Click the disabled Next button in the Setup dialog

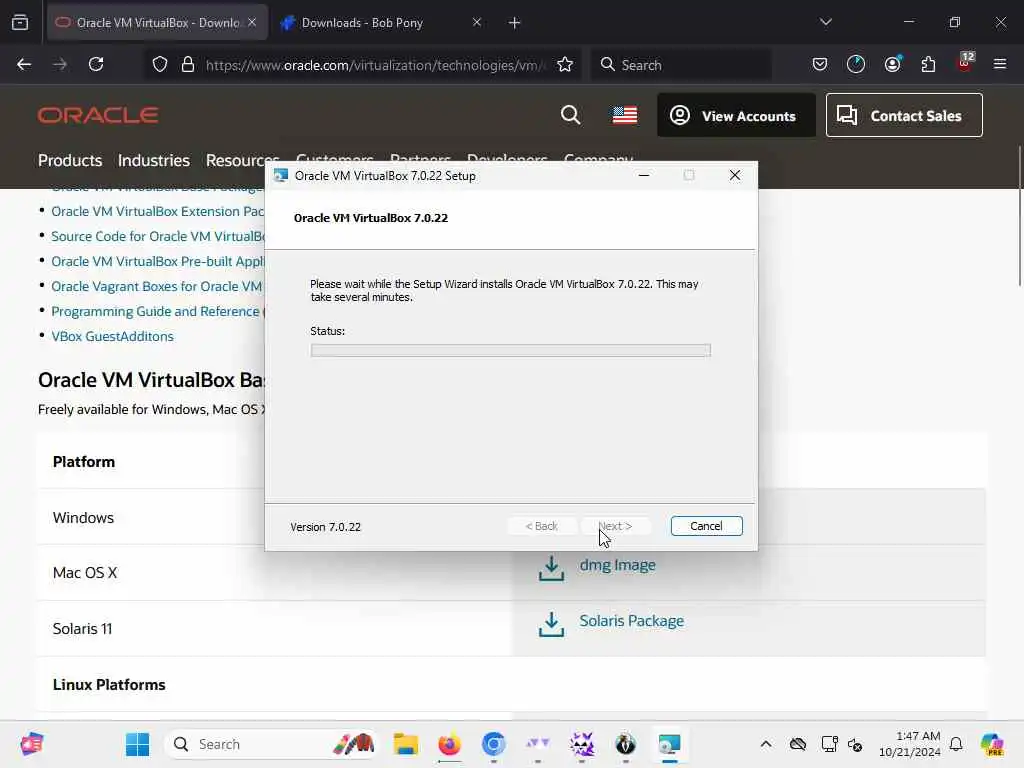click(615, 526)
